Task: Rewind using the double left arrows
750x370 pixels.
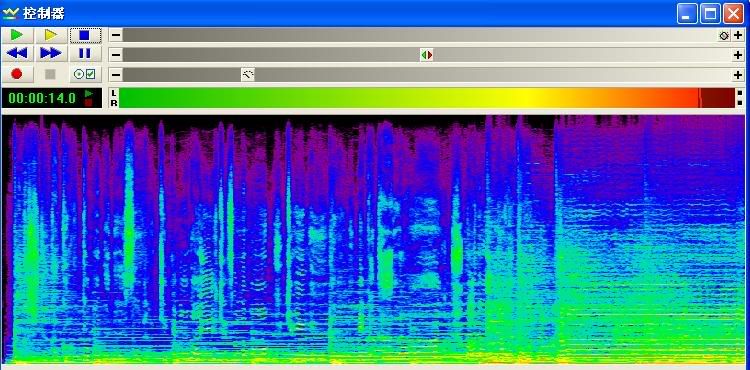Action: [x=17, y=54]
